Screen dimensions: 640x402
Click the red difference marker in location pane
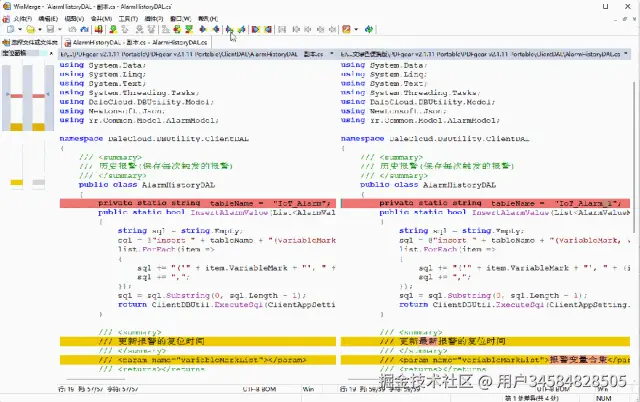point(16,96)
